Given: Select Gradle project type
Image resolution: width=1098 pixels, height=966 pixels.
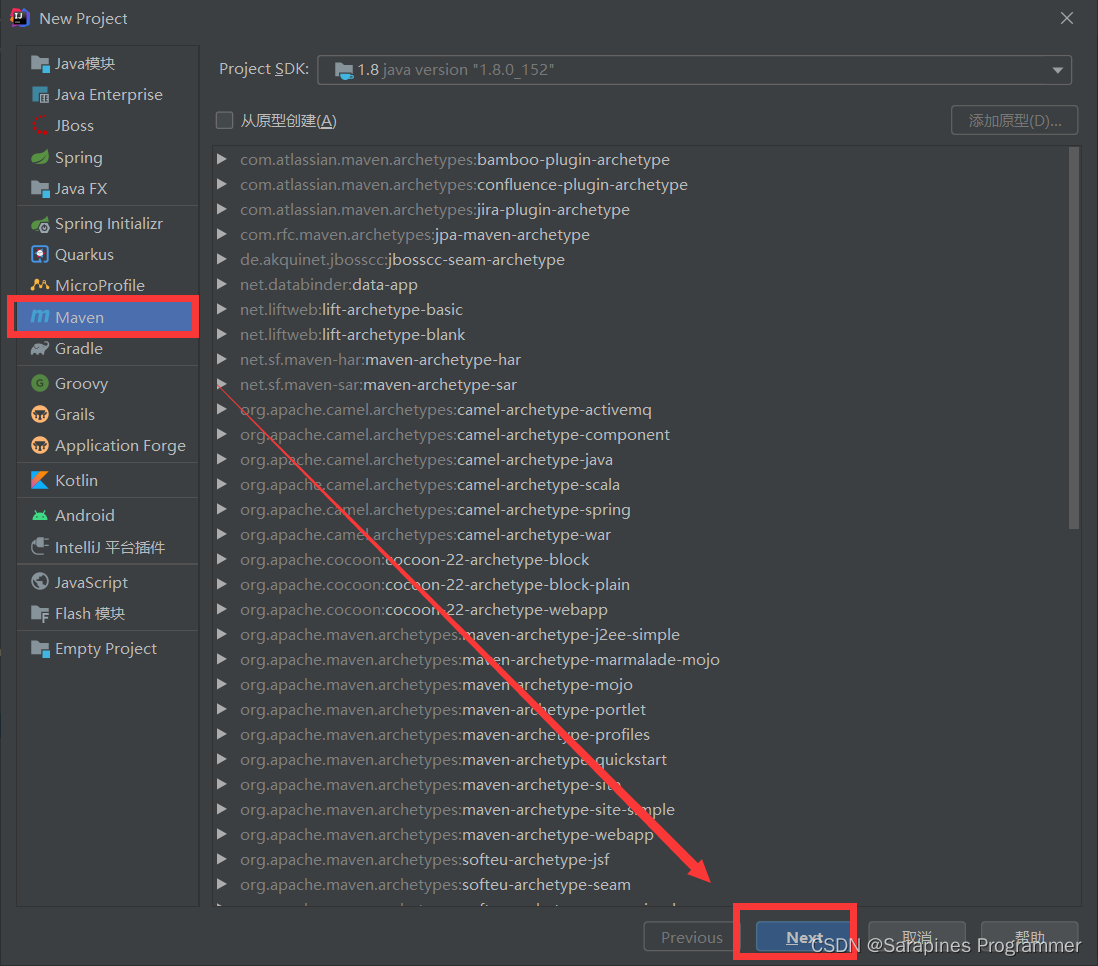Looking at the screenshot, I should click(x=107, y=348).
